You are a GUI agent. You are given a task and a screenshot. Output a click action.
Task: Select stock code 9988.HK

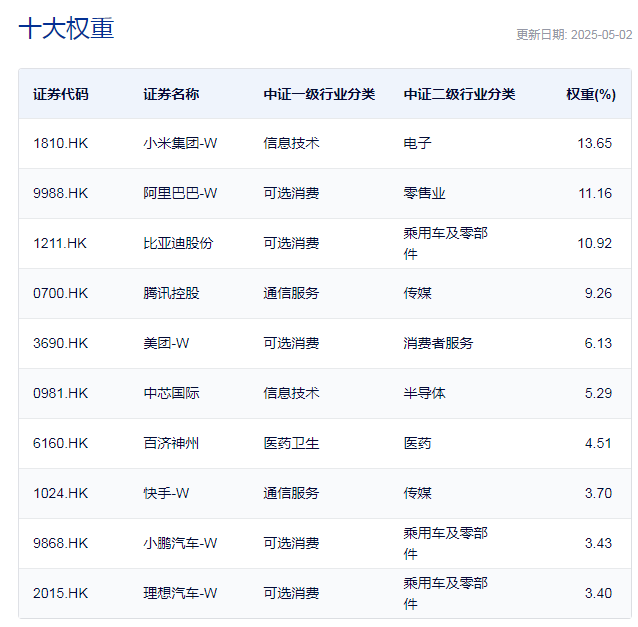[61, 193]
